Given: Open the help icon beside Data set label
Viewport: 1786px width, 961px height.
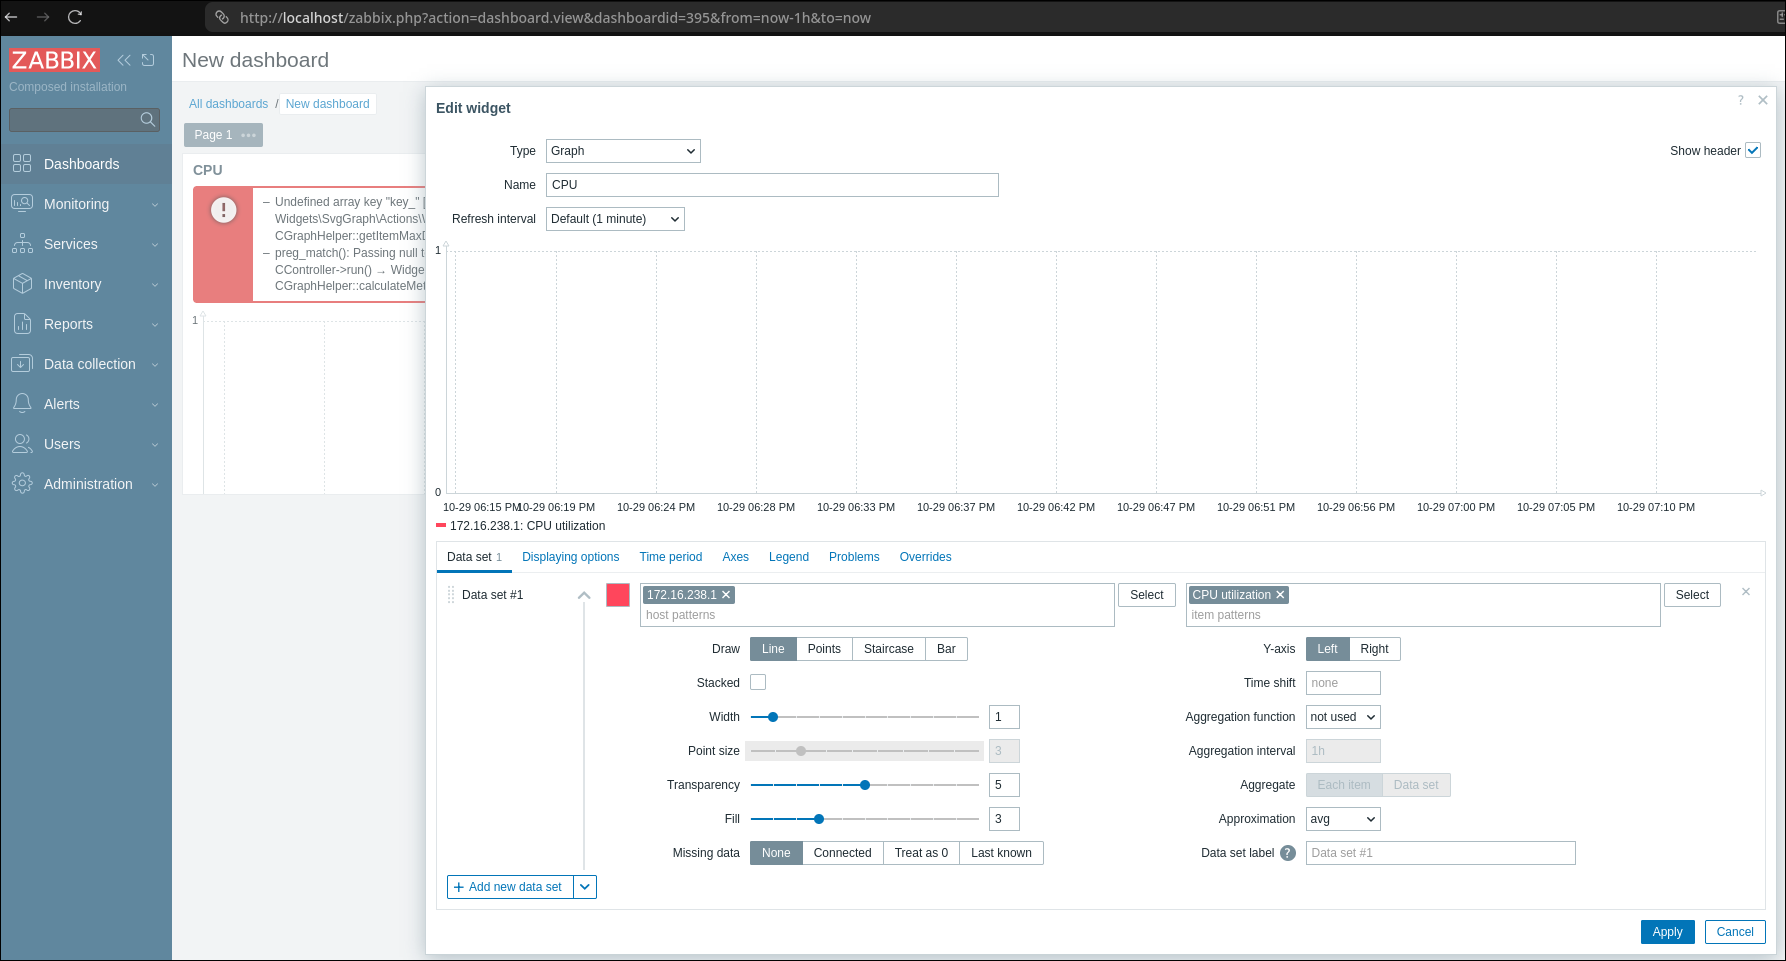Looking at the screenshot, I should click(1288, 853).
